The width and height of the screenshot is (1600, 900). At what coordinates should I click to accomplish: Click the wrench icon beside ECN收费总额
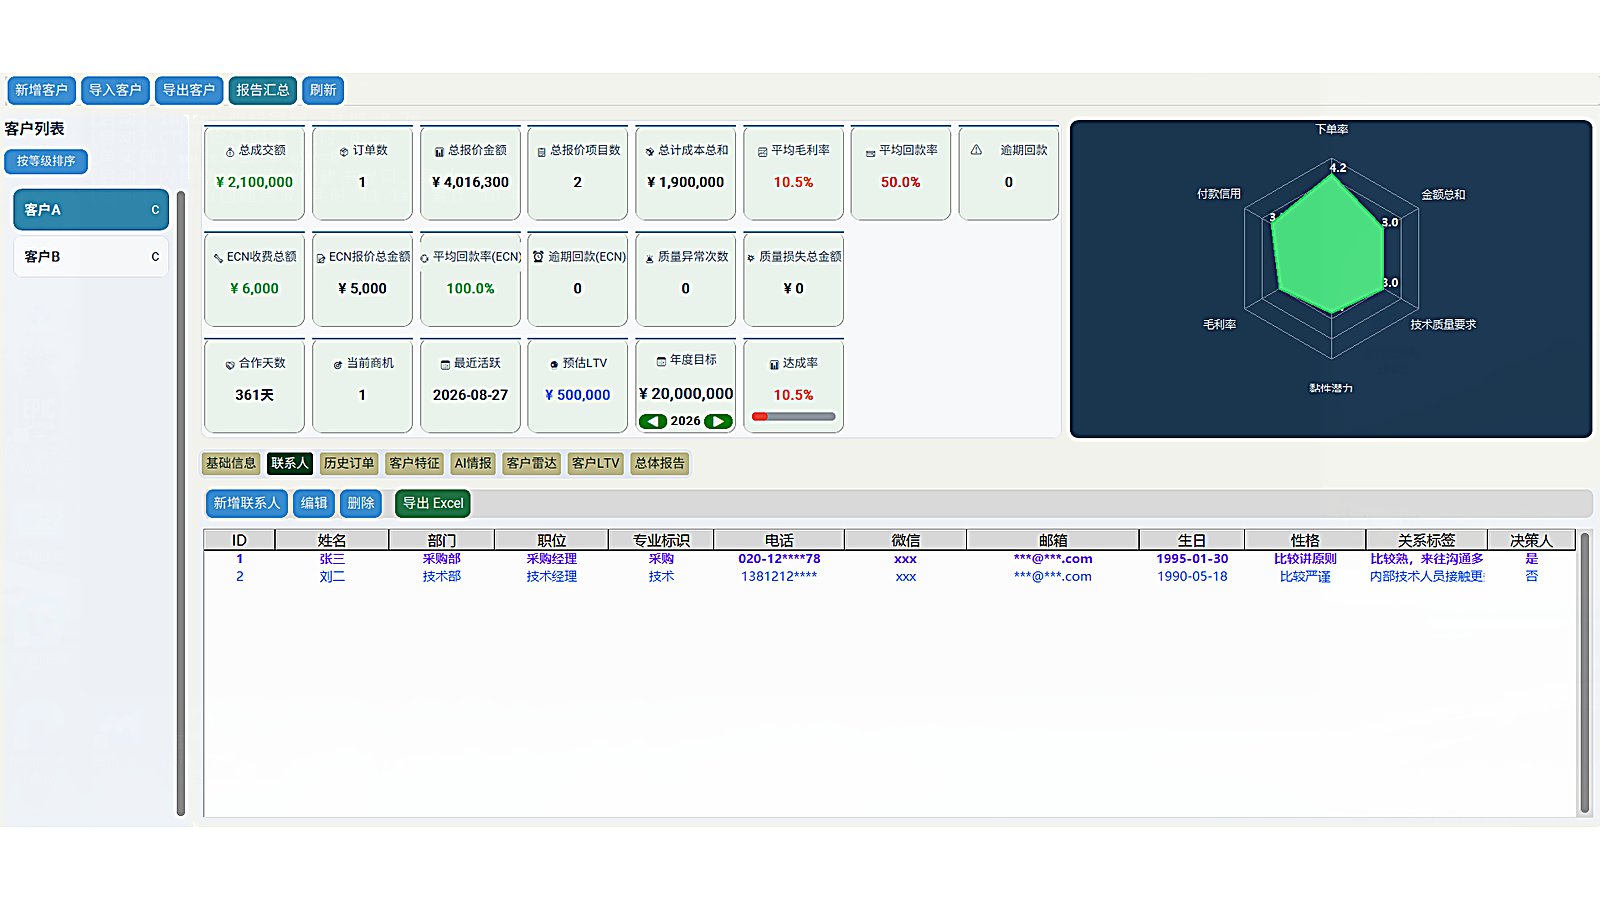pos(218,258)
